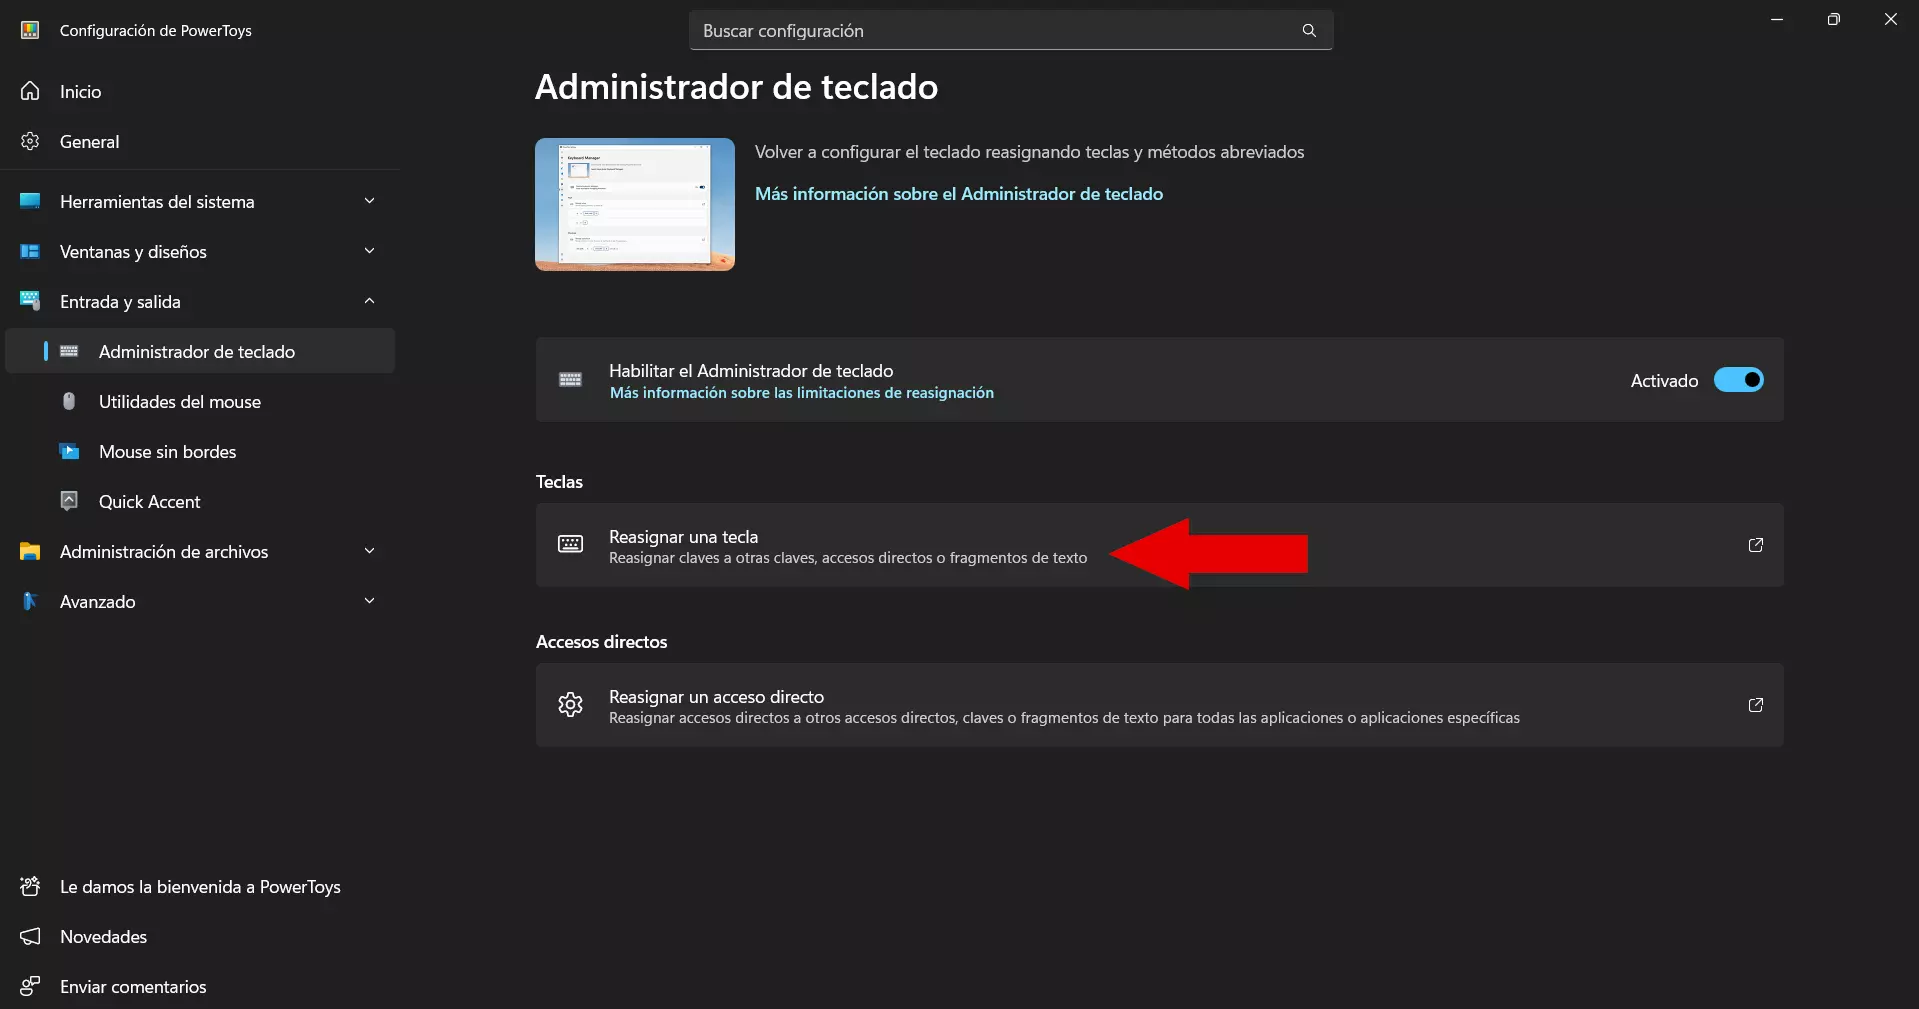
Task: Click the Entrada y salida icon
Action: 31,301
